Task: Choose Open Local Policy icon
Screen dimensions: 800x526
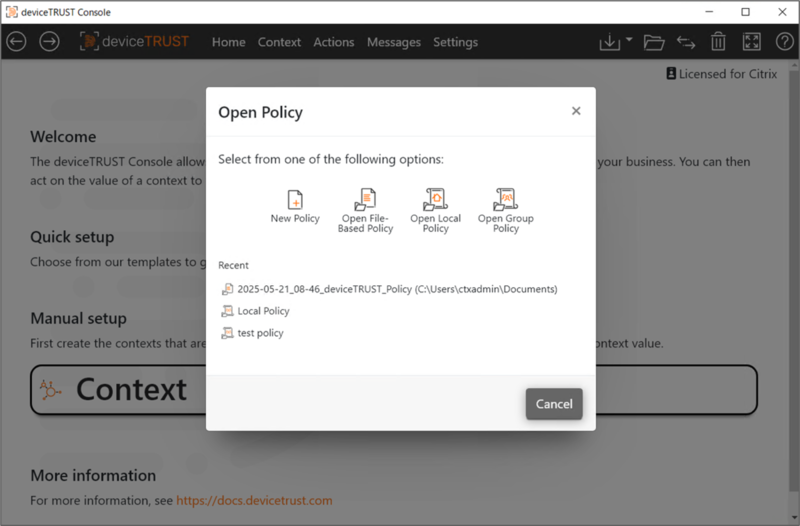Action: coord(435,199)
